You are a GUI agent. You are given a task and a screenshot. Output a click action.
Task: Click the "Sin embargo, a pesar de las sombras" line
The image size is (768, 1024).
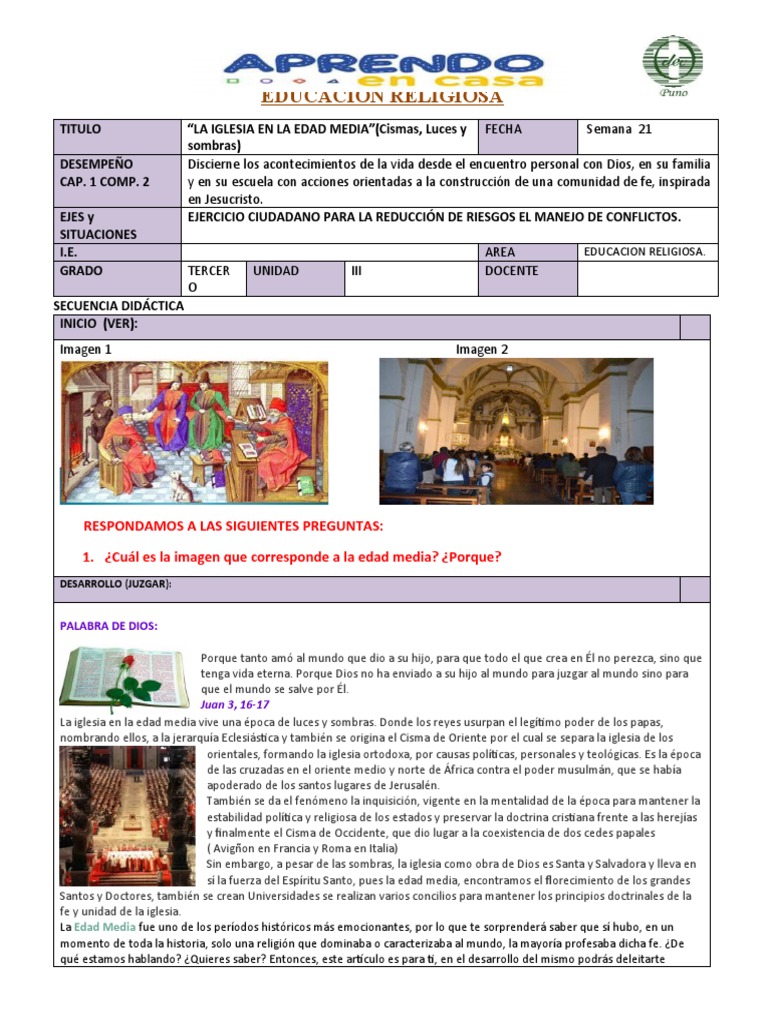pos(451,864)
